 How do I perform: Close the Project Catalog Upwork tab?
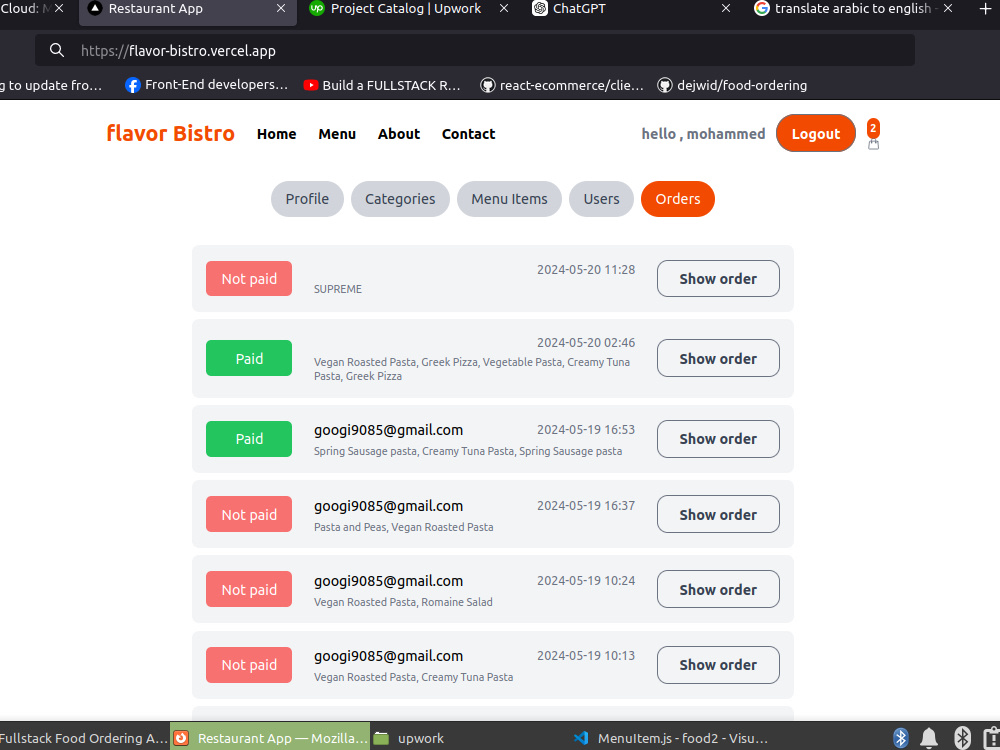pos(504,8)
